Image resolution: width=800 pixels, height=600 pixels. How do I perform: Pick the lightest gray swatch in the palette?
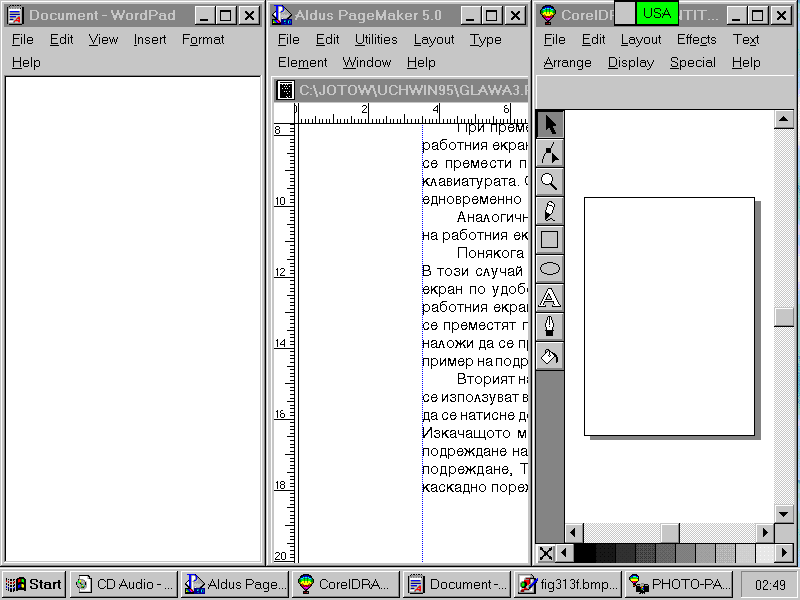(x=765, y=553)
